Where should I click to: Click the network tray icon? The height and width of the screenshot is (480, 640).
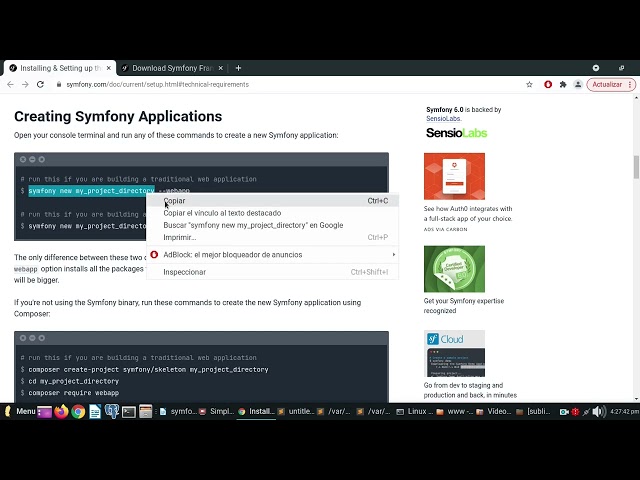click(x=586, y=412)
